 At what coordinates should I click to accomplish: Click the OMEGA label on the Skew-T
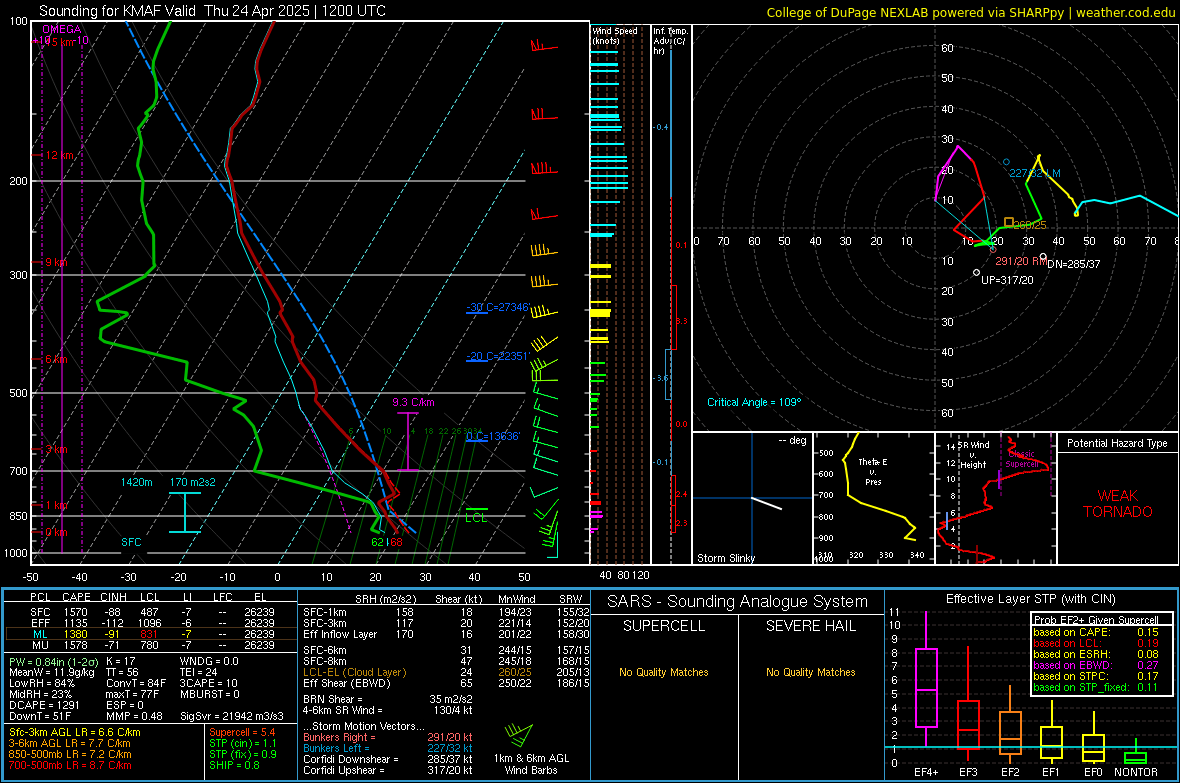(62, 29)
